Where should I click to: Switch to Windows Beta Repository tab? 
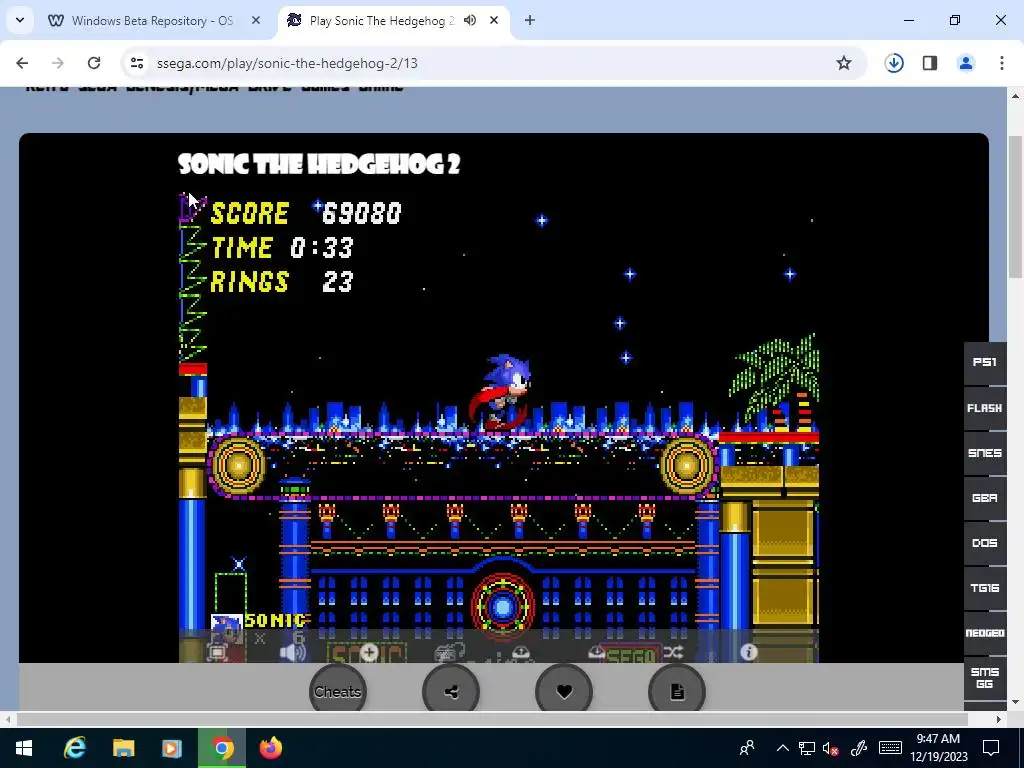pos(152,21)
